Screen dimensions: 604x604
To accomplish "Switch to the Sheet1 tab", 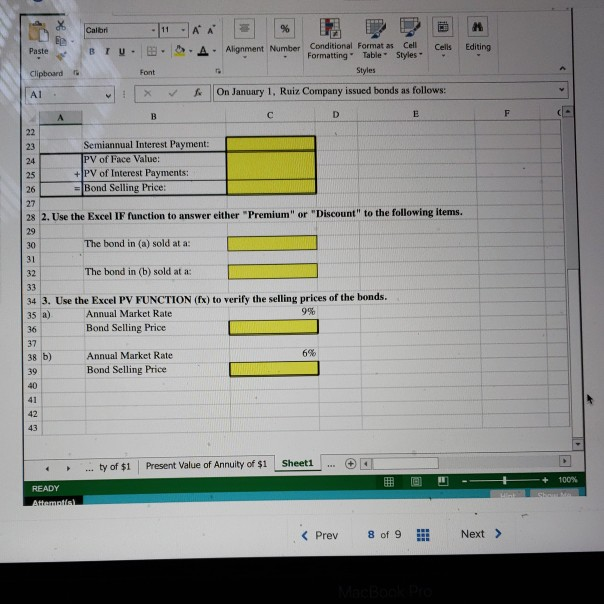I will [x=297, y=463].
